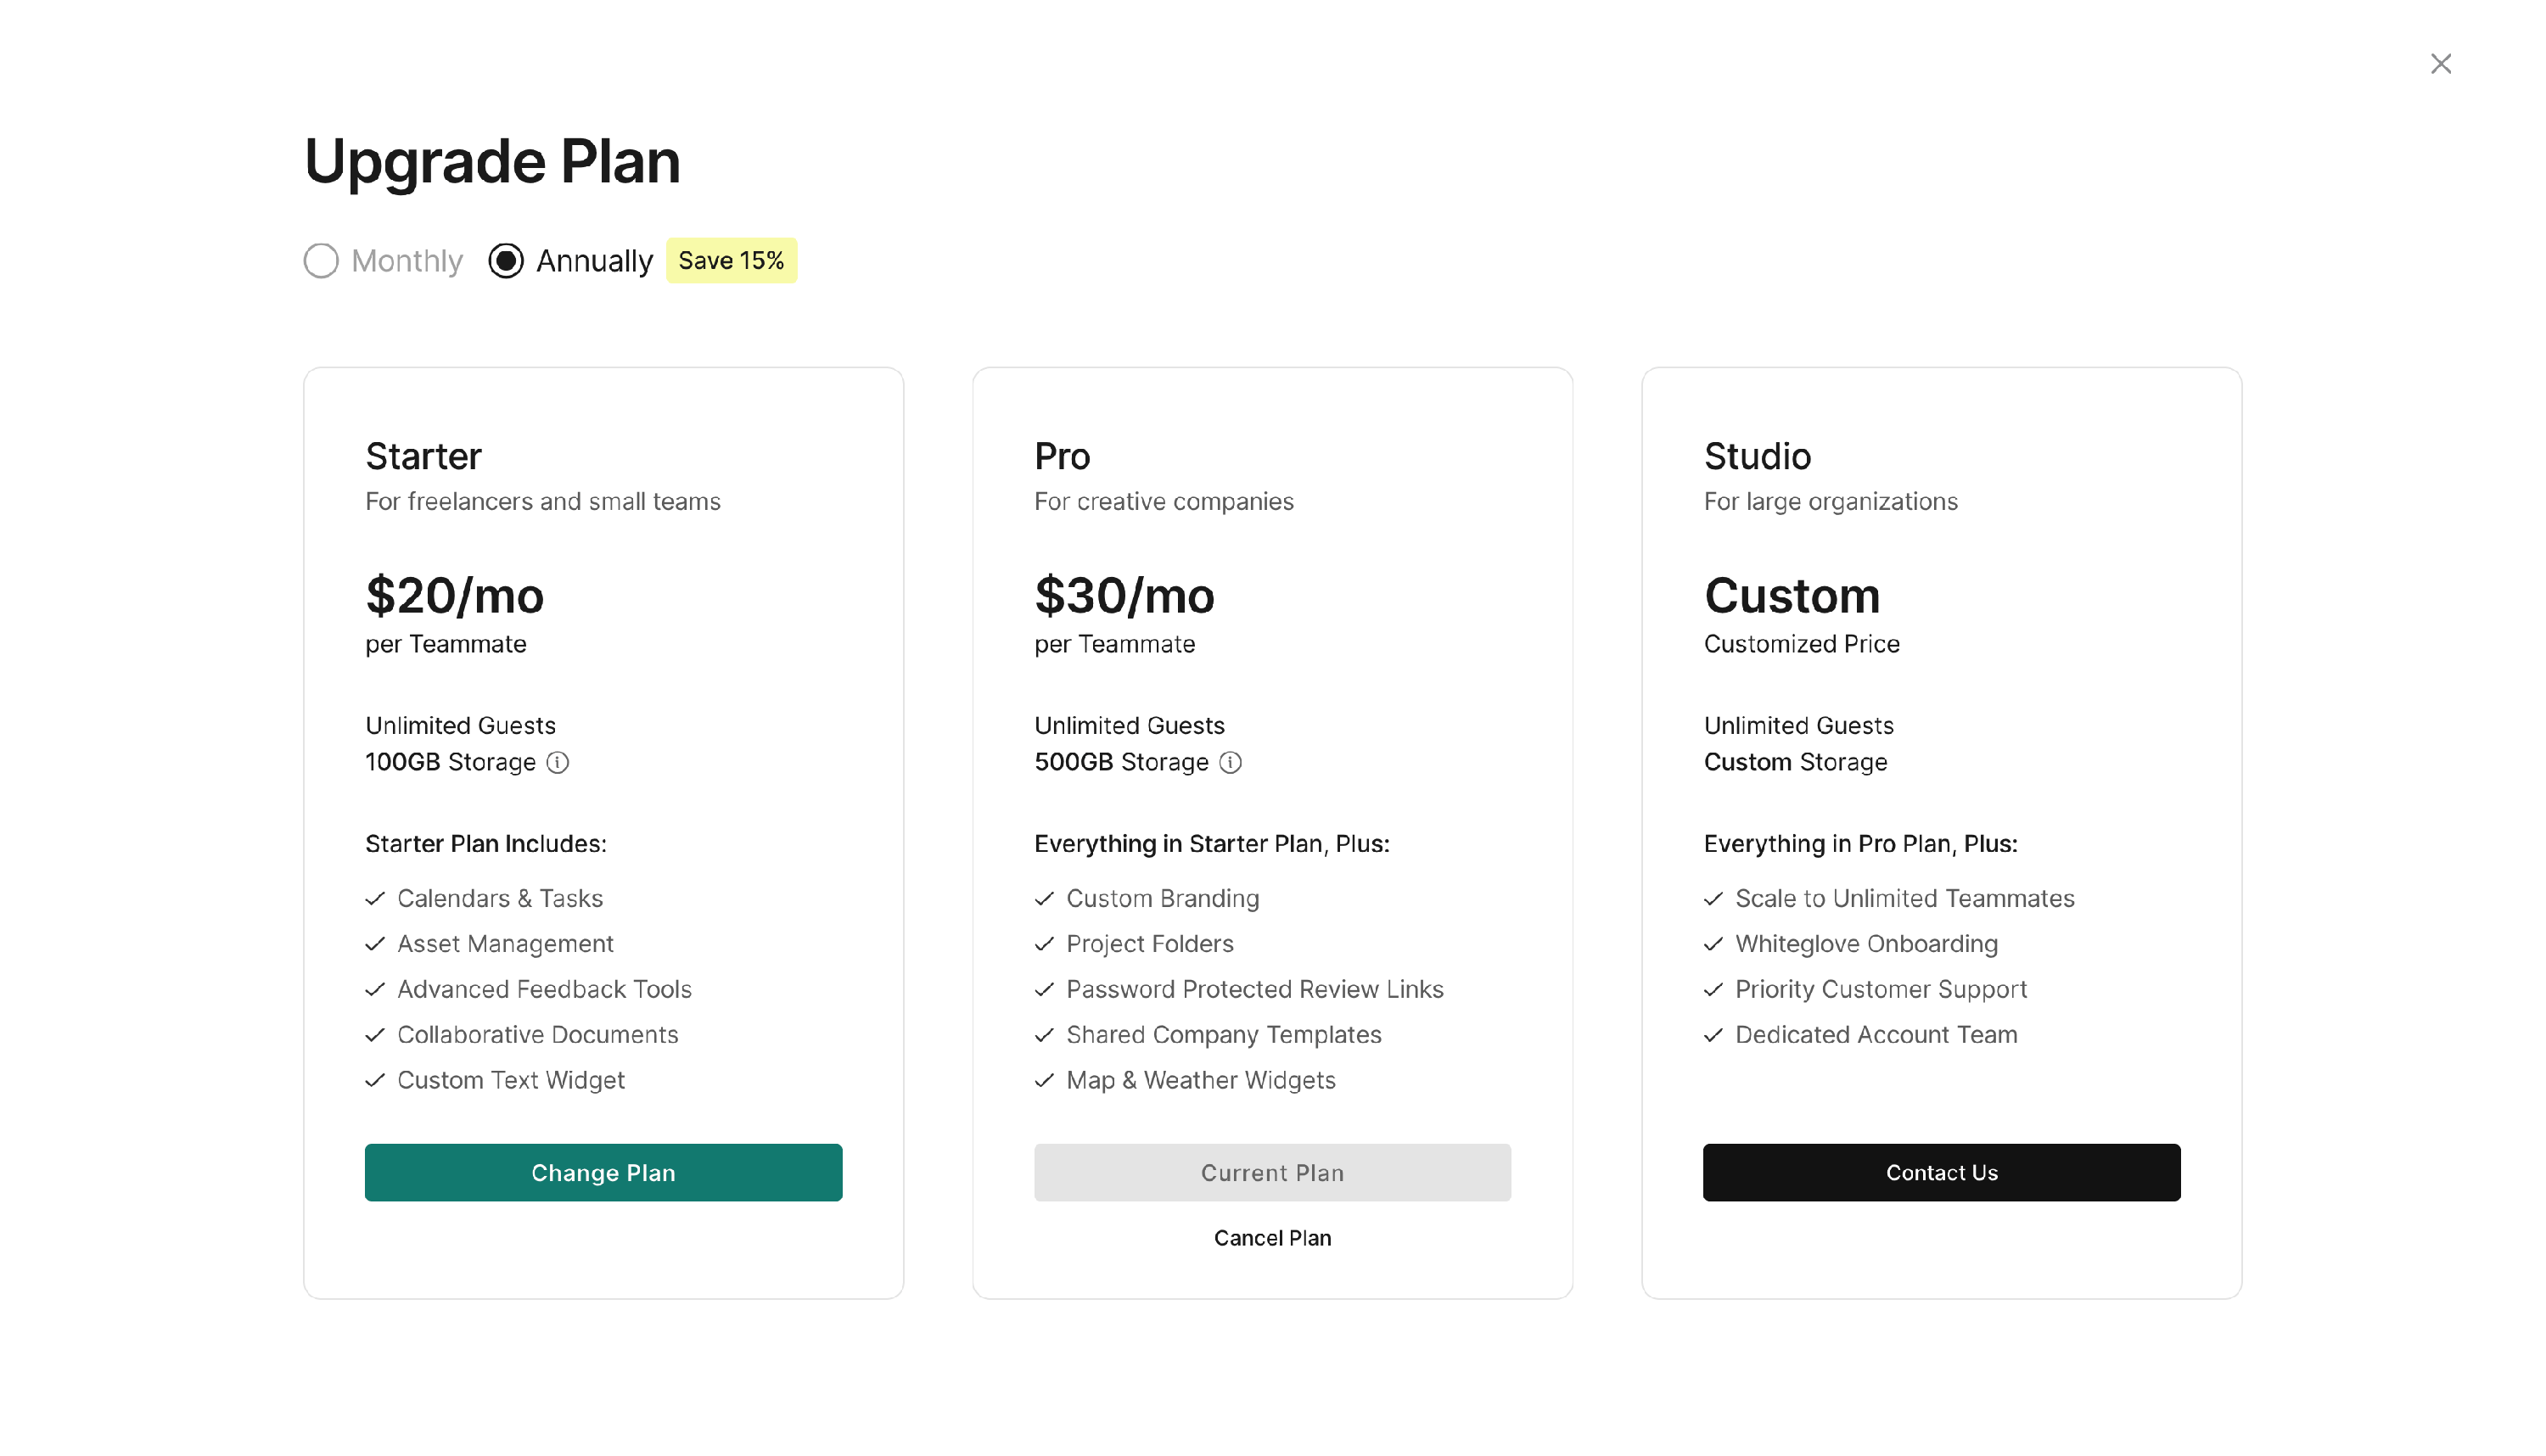Click the Dedicated Account Team checkmark
Screen dimensions: 2546x1456
point(1713,1035)
